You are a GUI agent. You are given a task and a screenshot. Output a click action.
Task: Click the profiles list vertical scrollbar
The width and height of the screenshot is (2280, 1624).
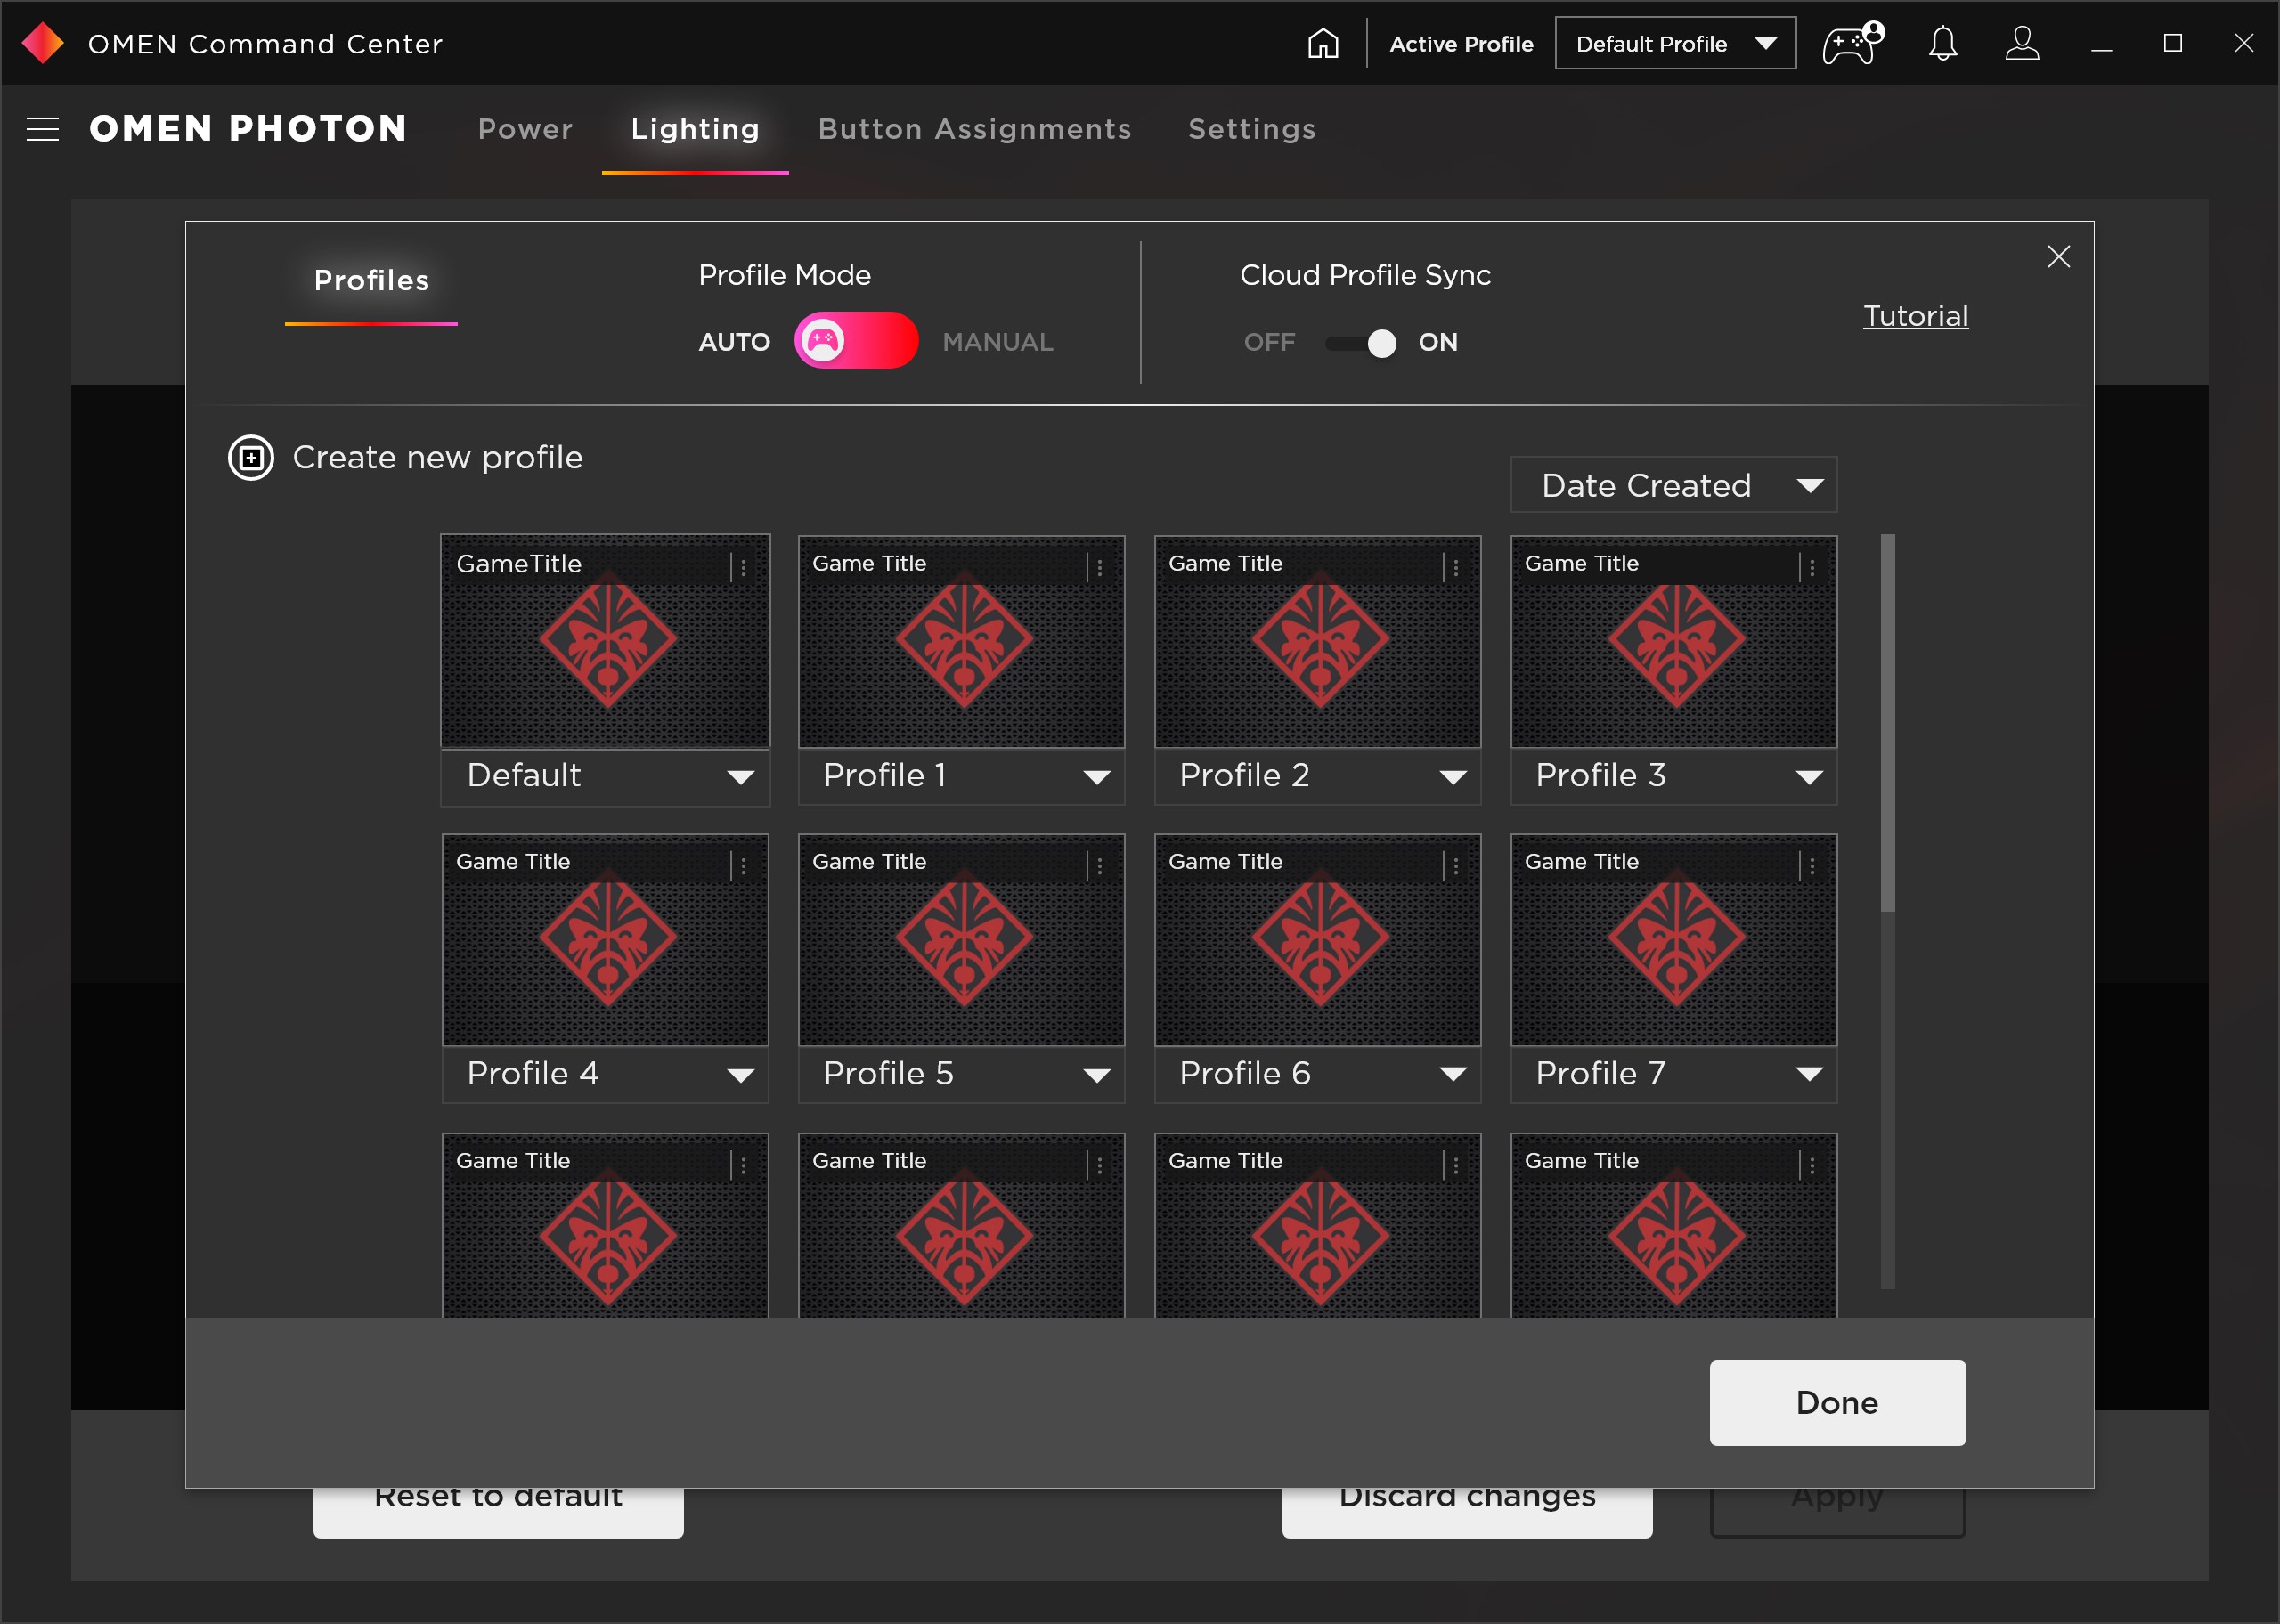pos(1887,723)
